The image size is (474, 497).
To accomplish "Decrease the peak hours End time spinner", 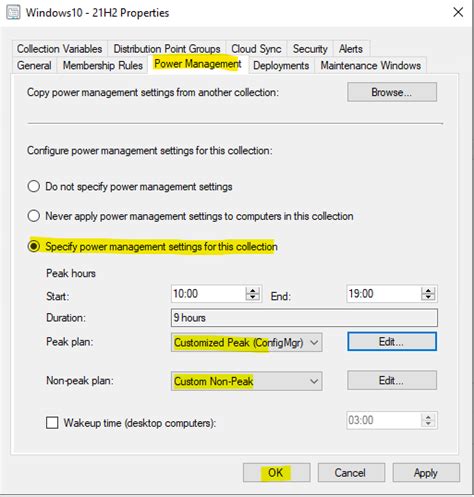I will pyautogui.click(x=428, y=298).
